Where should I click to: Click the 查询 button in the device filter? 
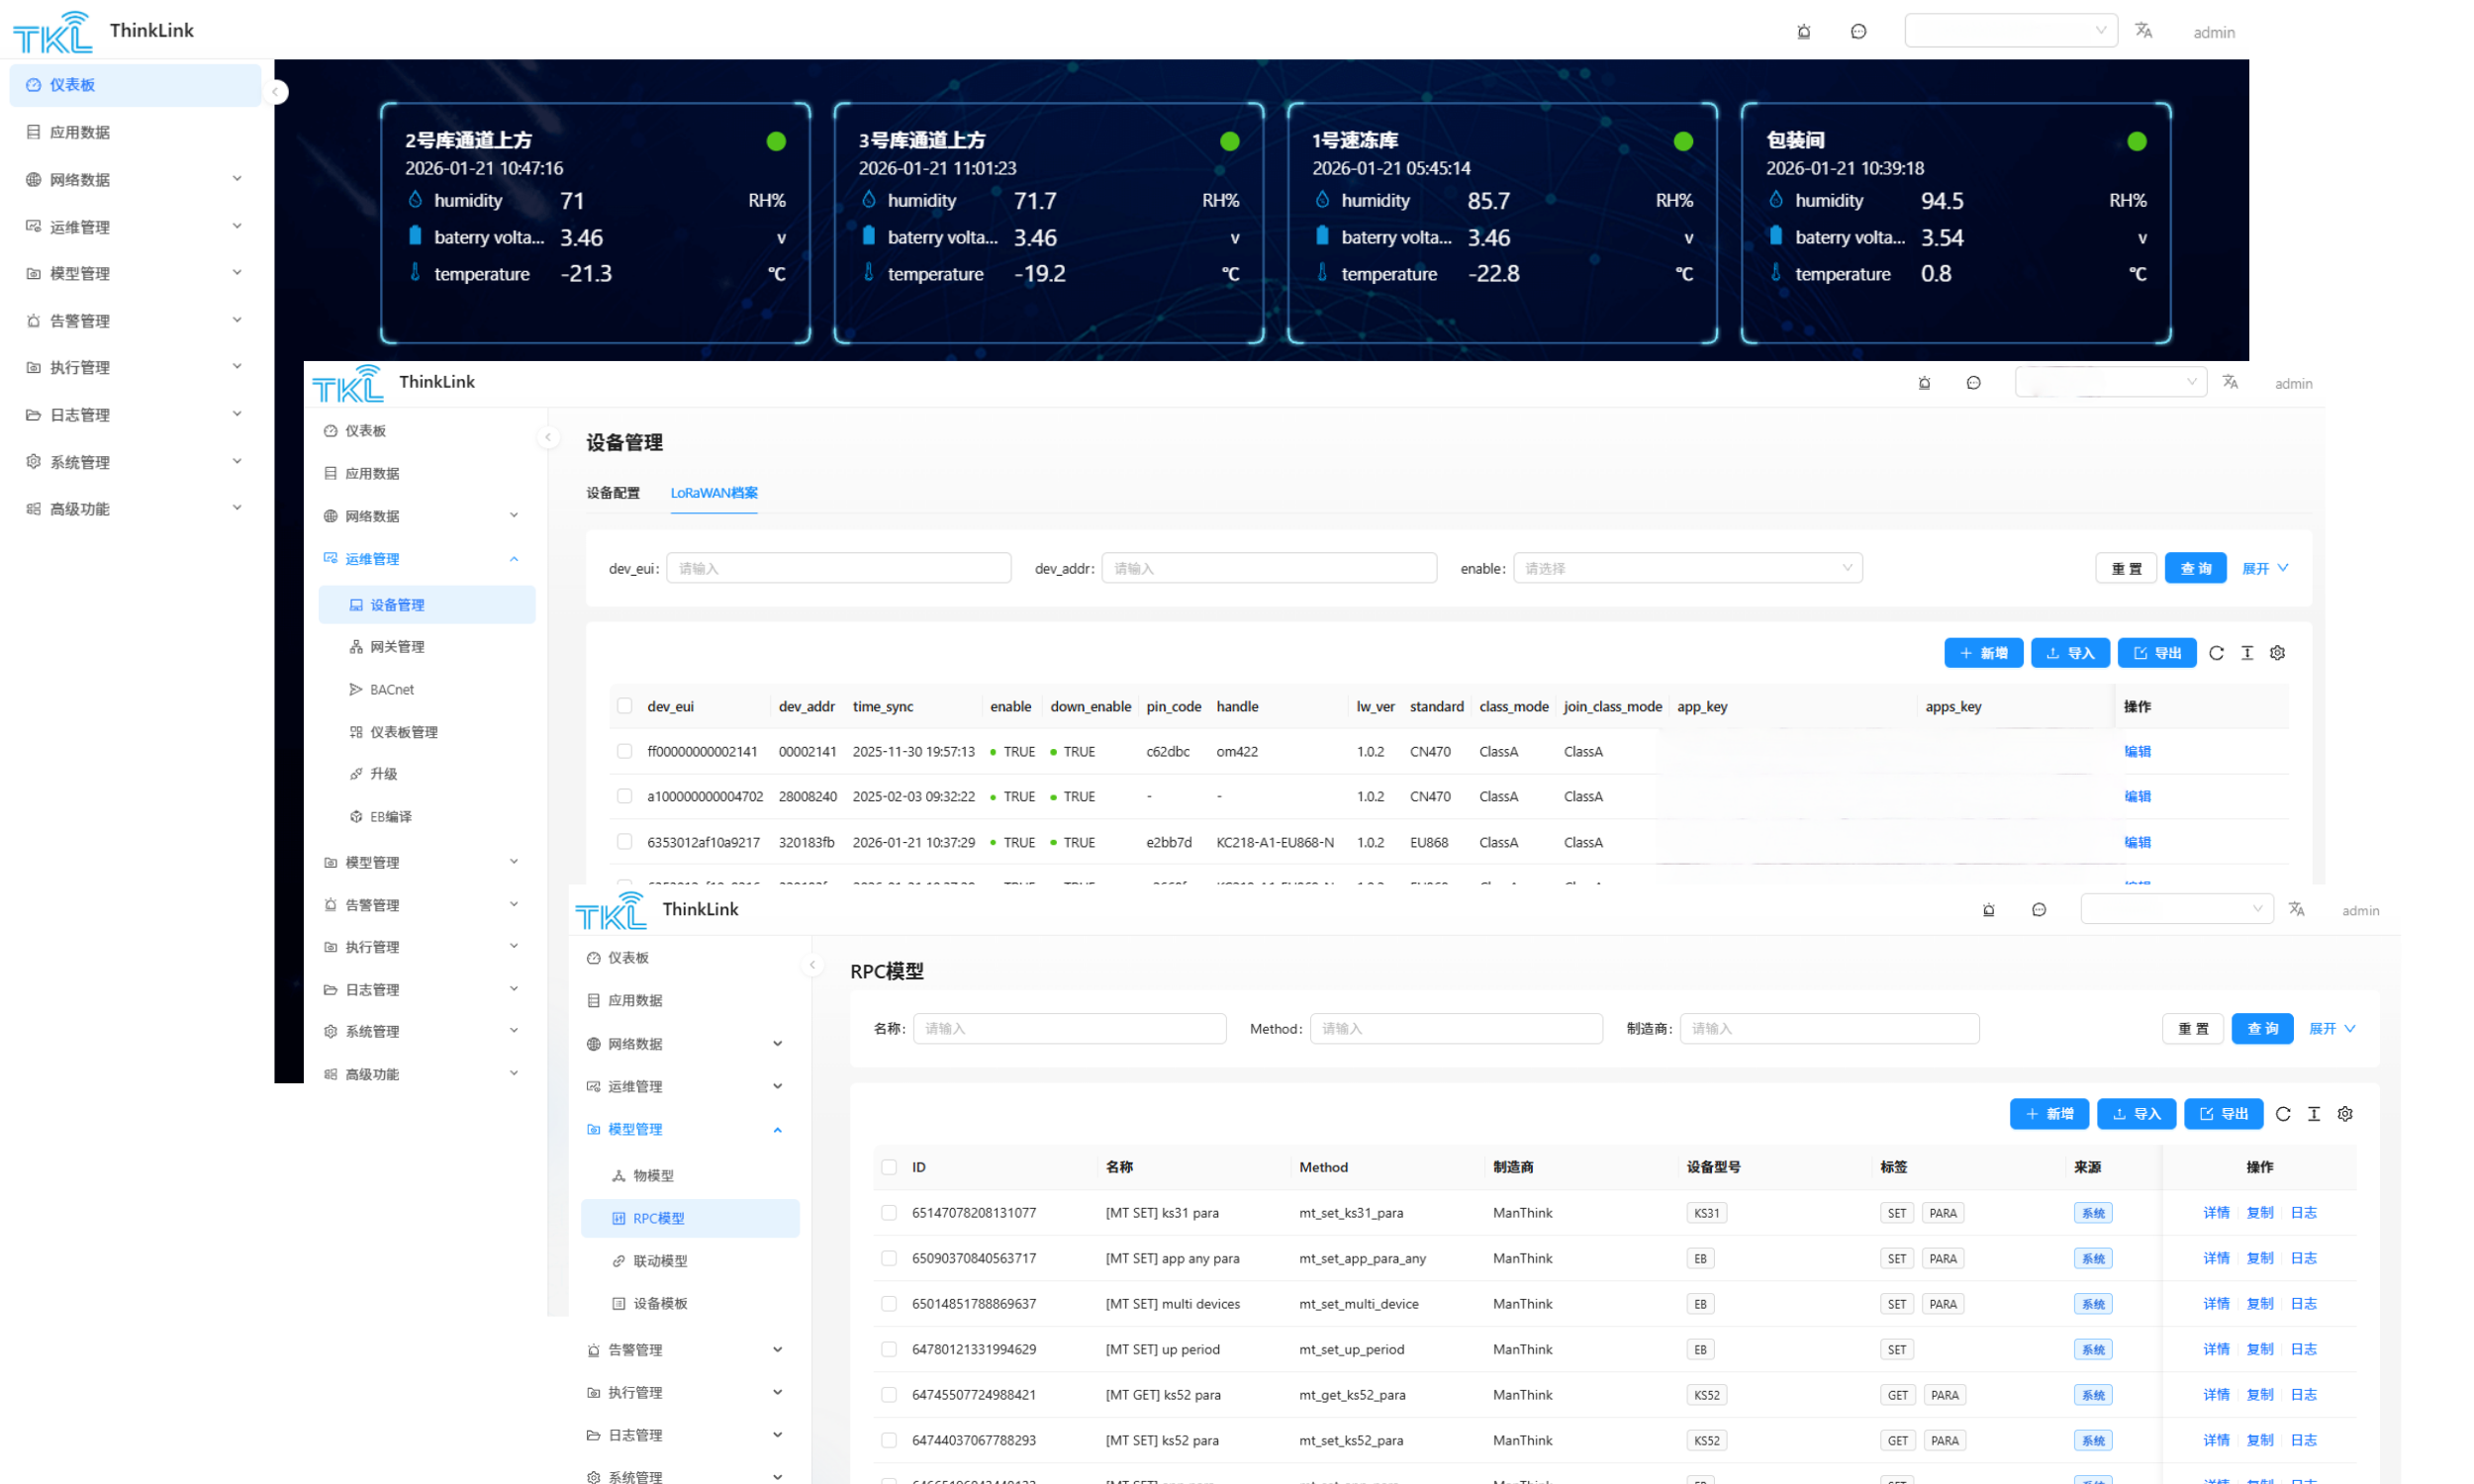pos(2195,568)
